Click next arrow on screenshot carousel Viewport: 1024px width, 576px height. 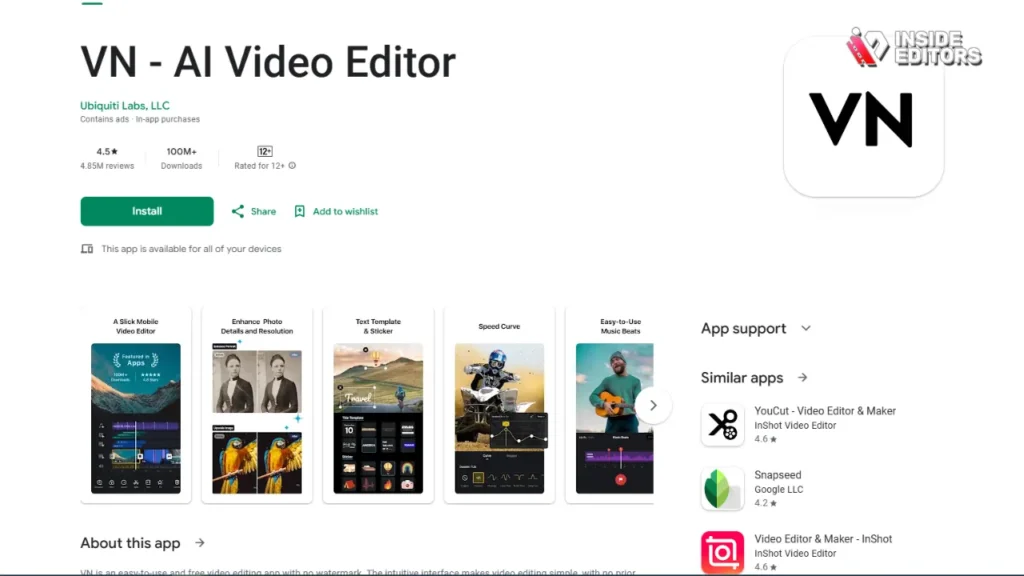click(652, 406)
